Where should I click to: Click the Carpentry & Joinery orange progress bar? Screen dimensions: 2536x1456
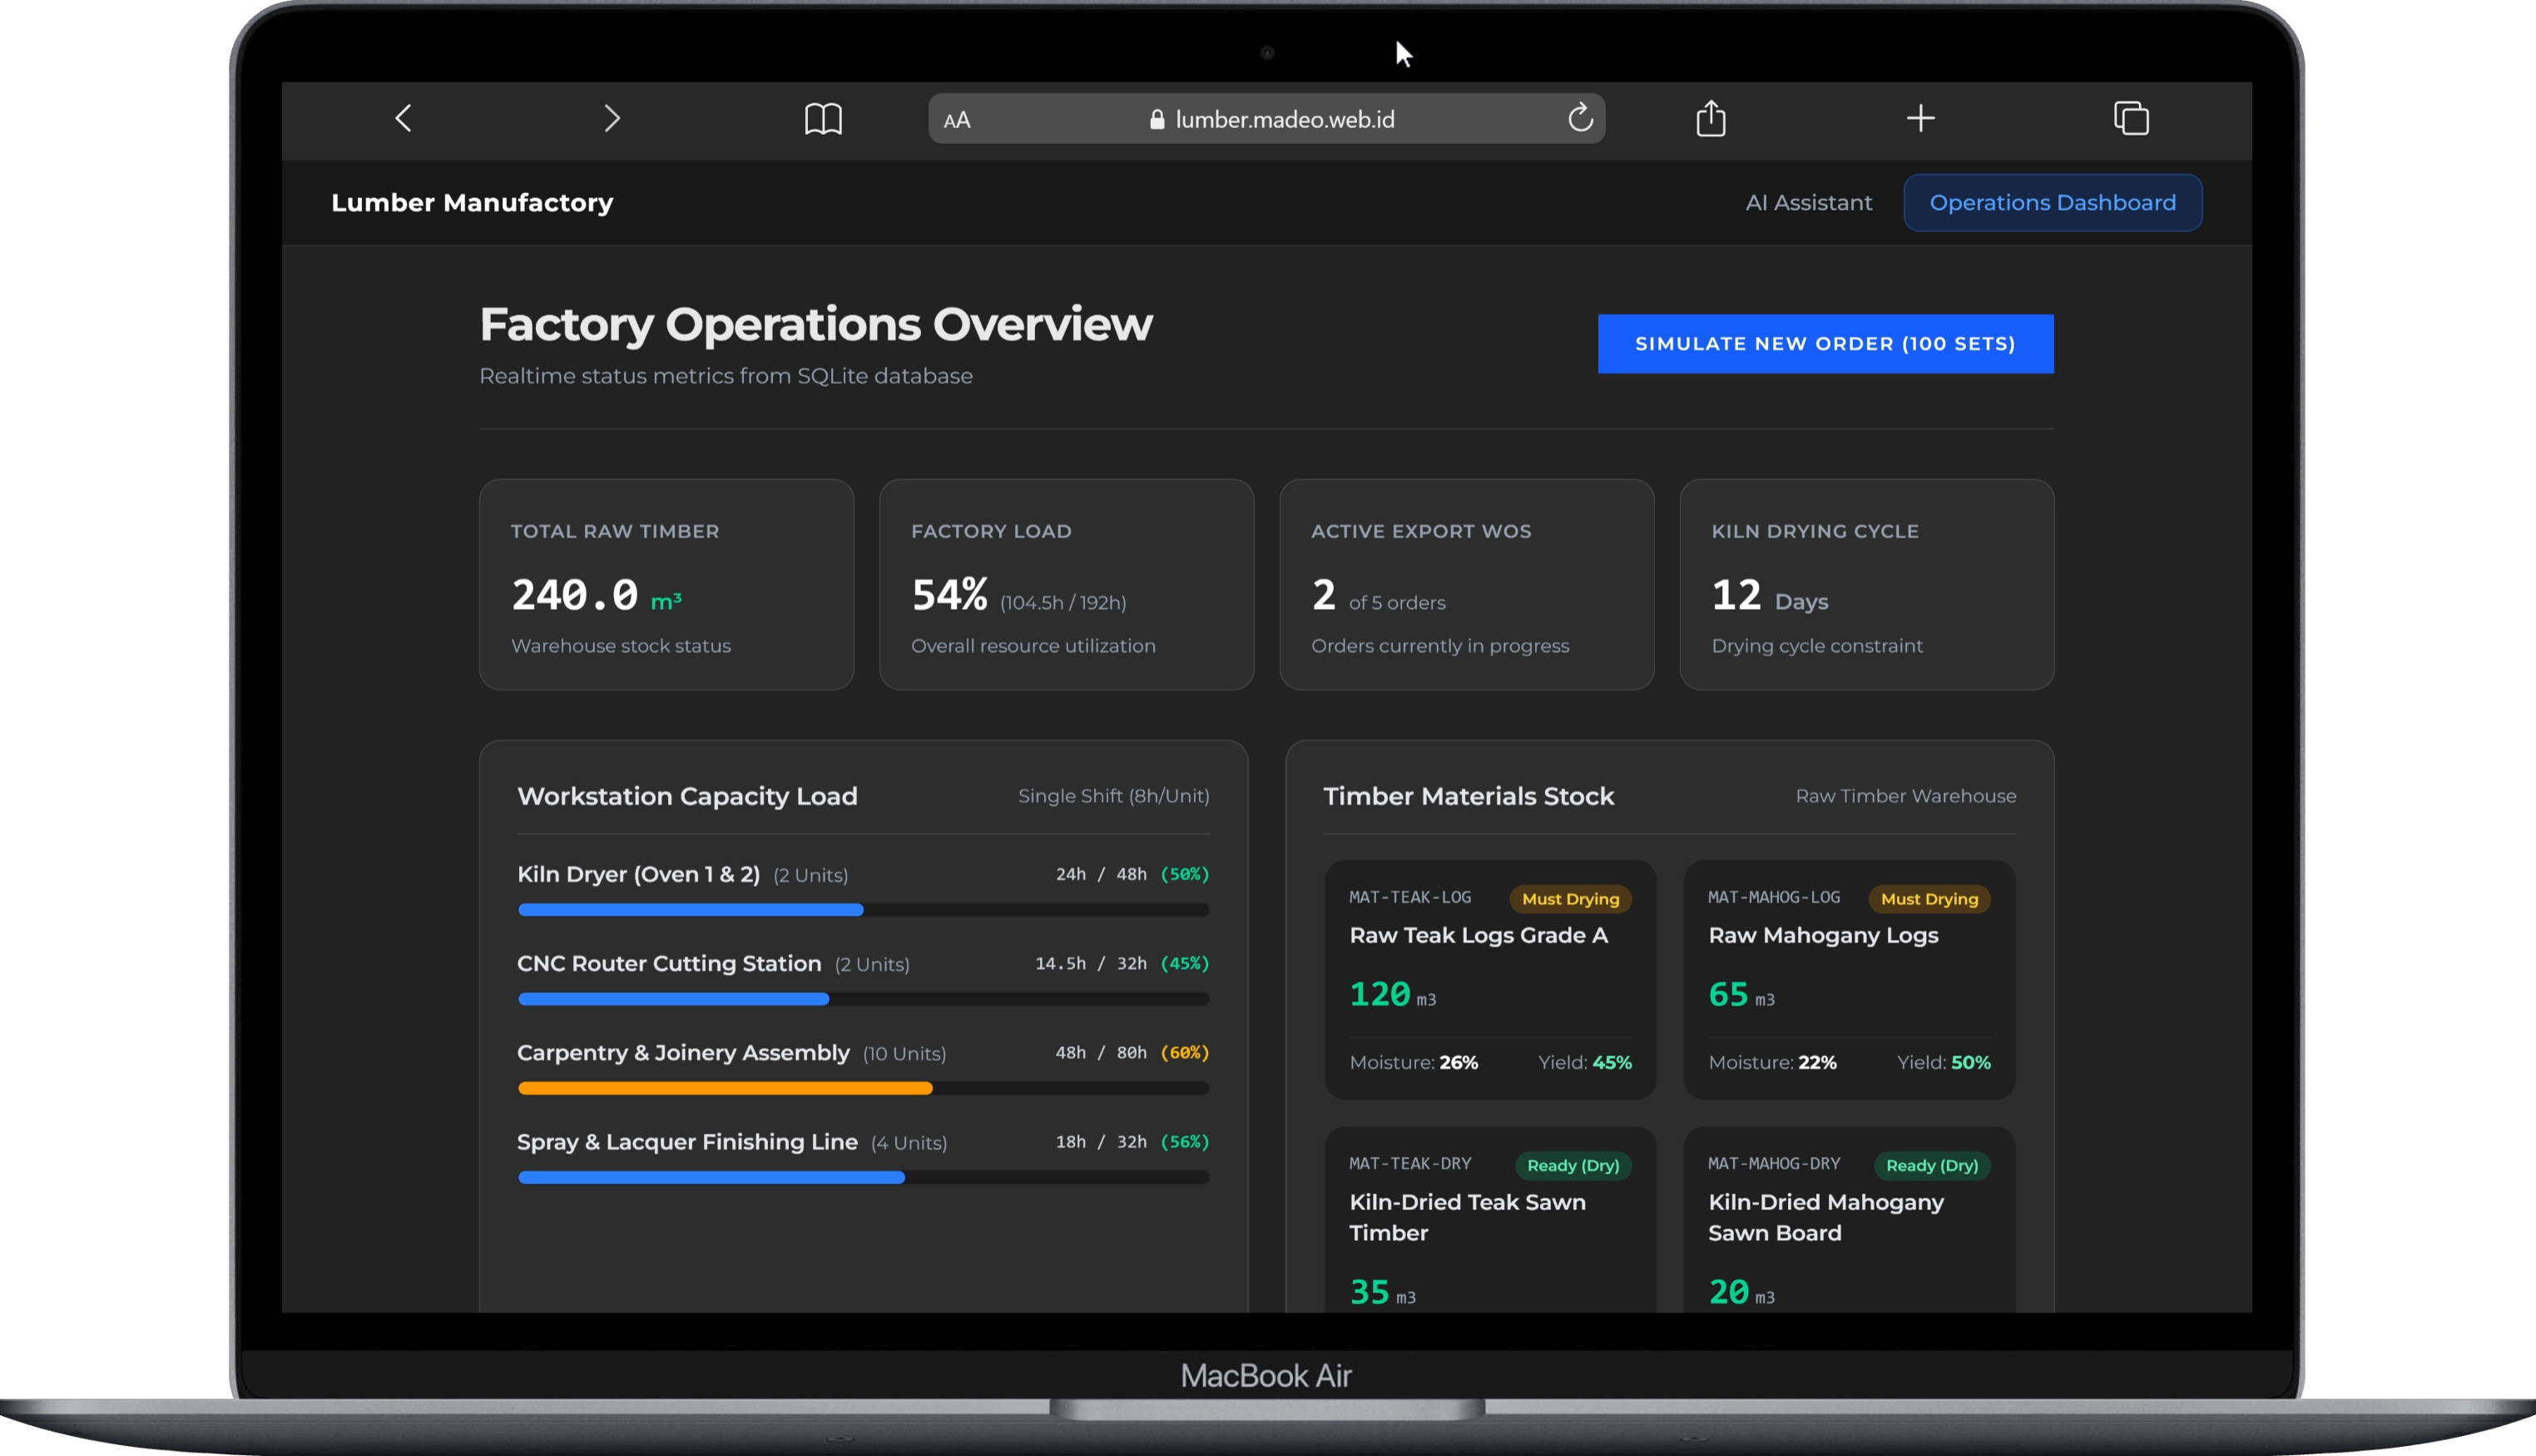pyautogui.click(x=725, y=1088)
